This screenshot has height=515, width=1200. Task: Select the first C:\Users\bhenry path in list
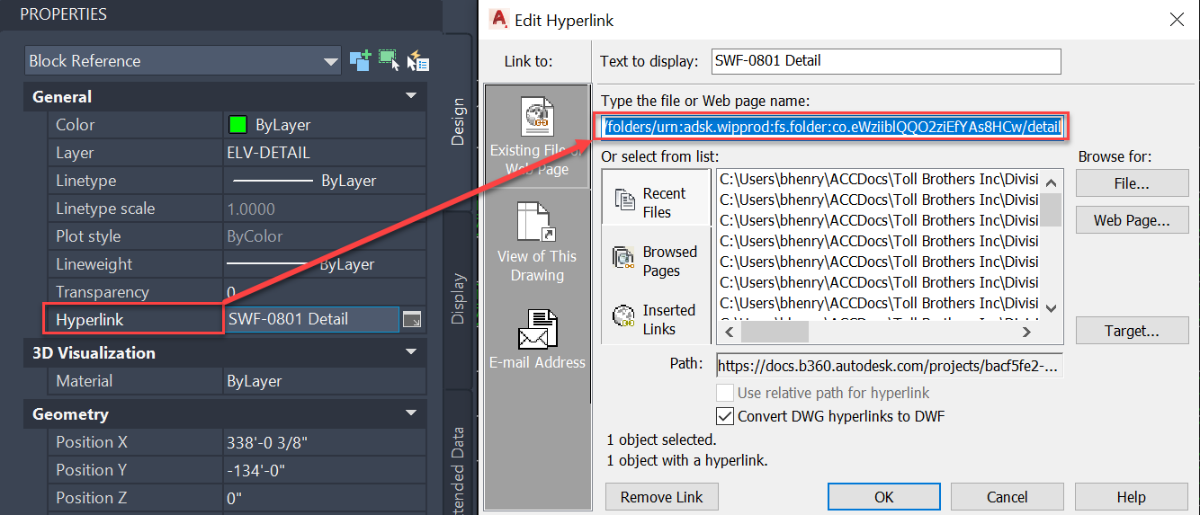(x=880, y=179)
